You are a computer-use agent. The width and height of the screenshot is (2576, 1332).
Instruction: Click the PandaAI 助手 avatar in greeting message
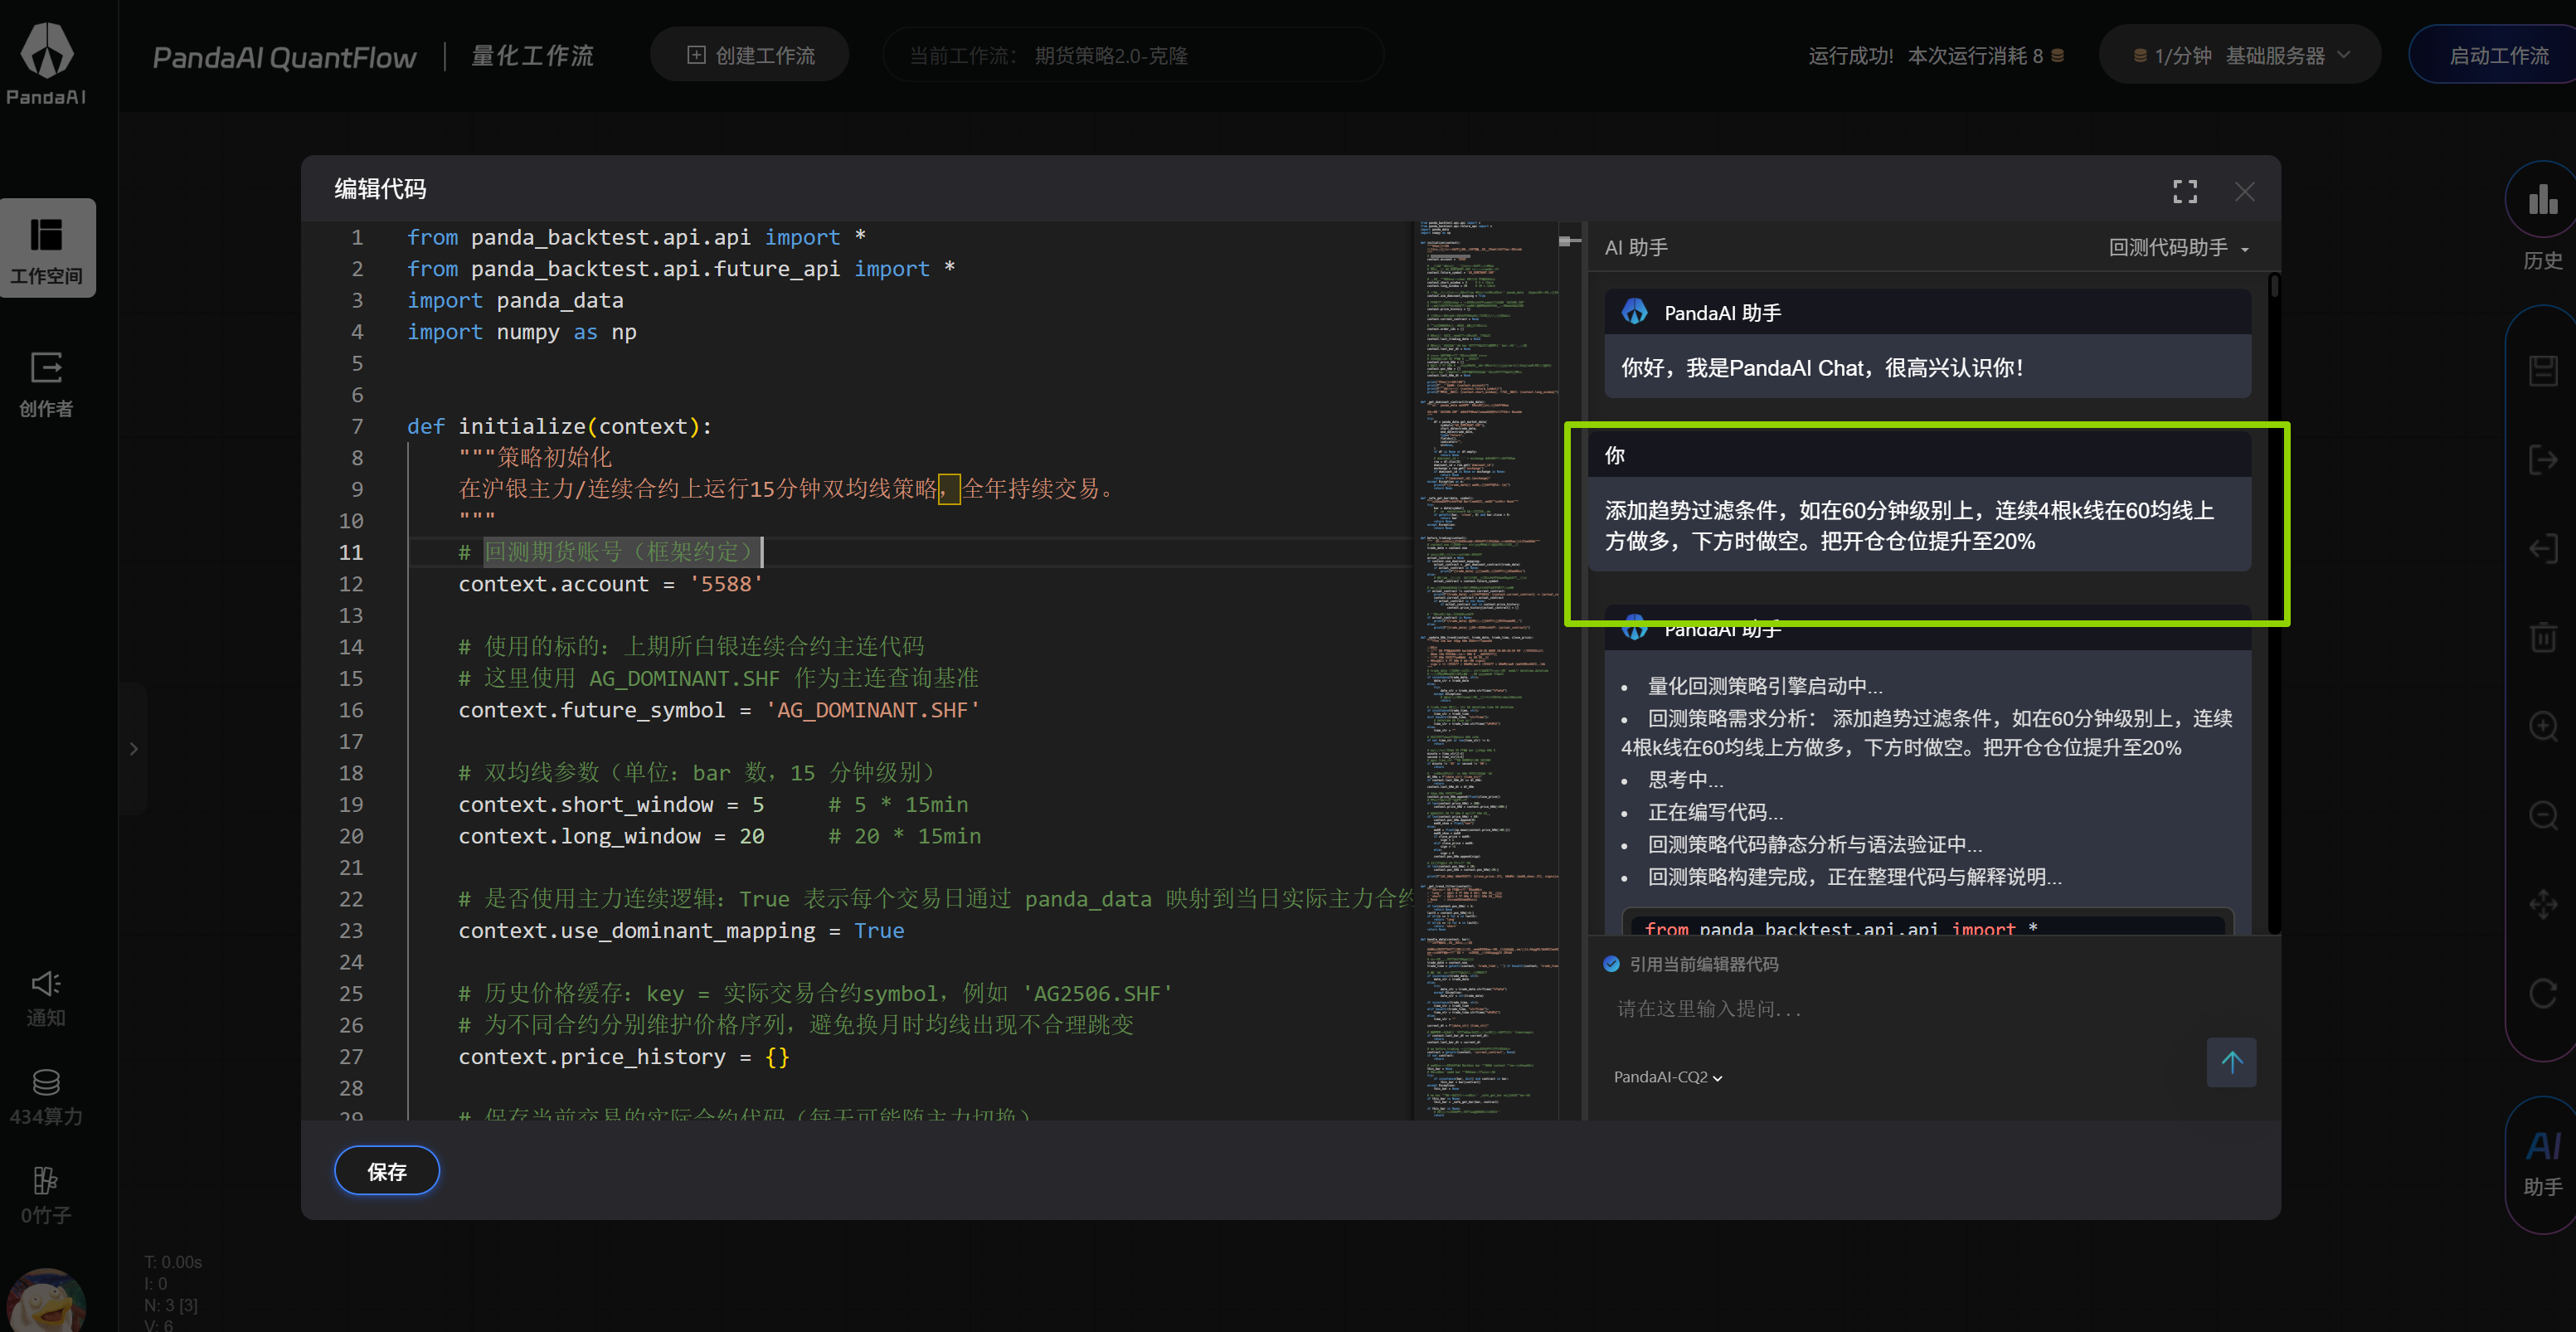[x=1635, y=312]
